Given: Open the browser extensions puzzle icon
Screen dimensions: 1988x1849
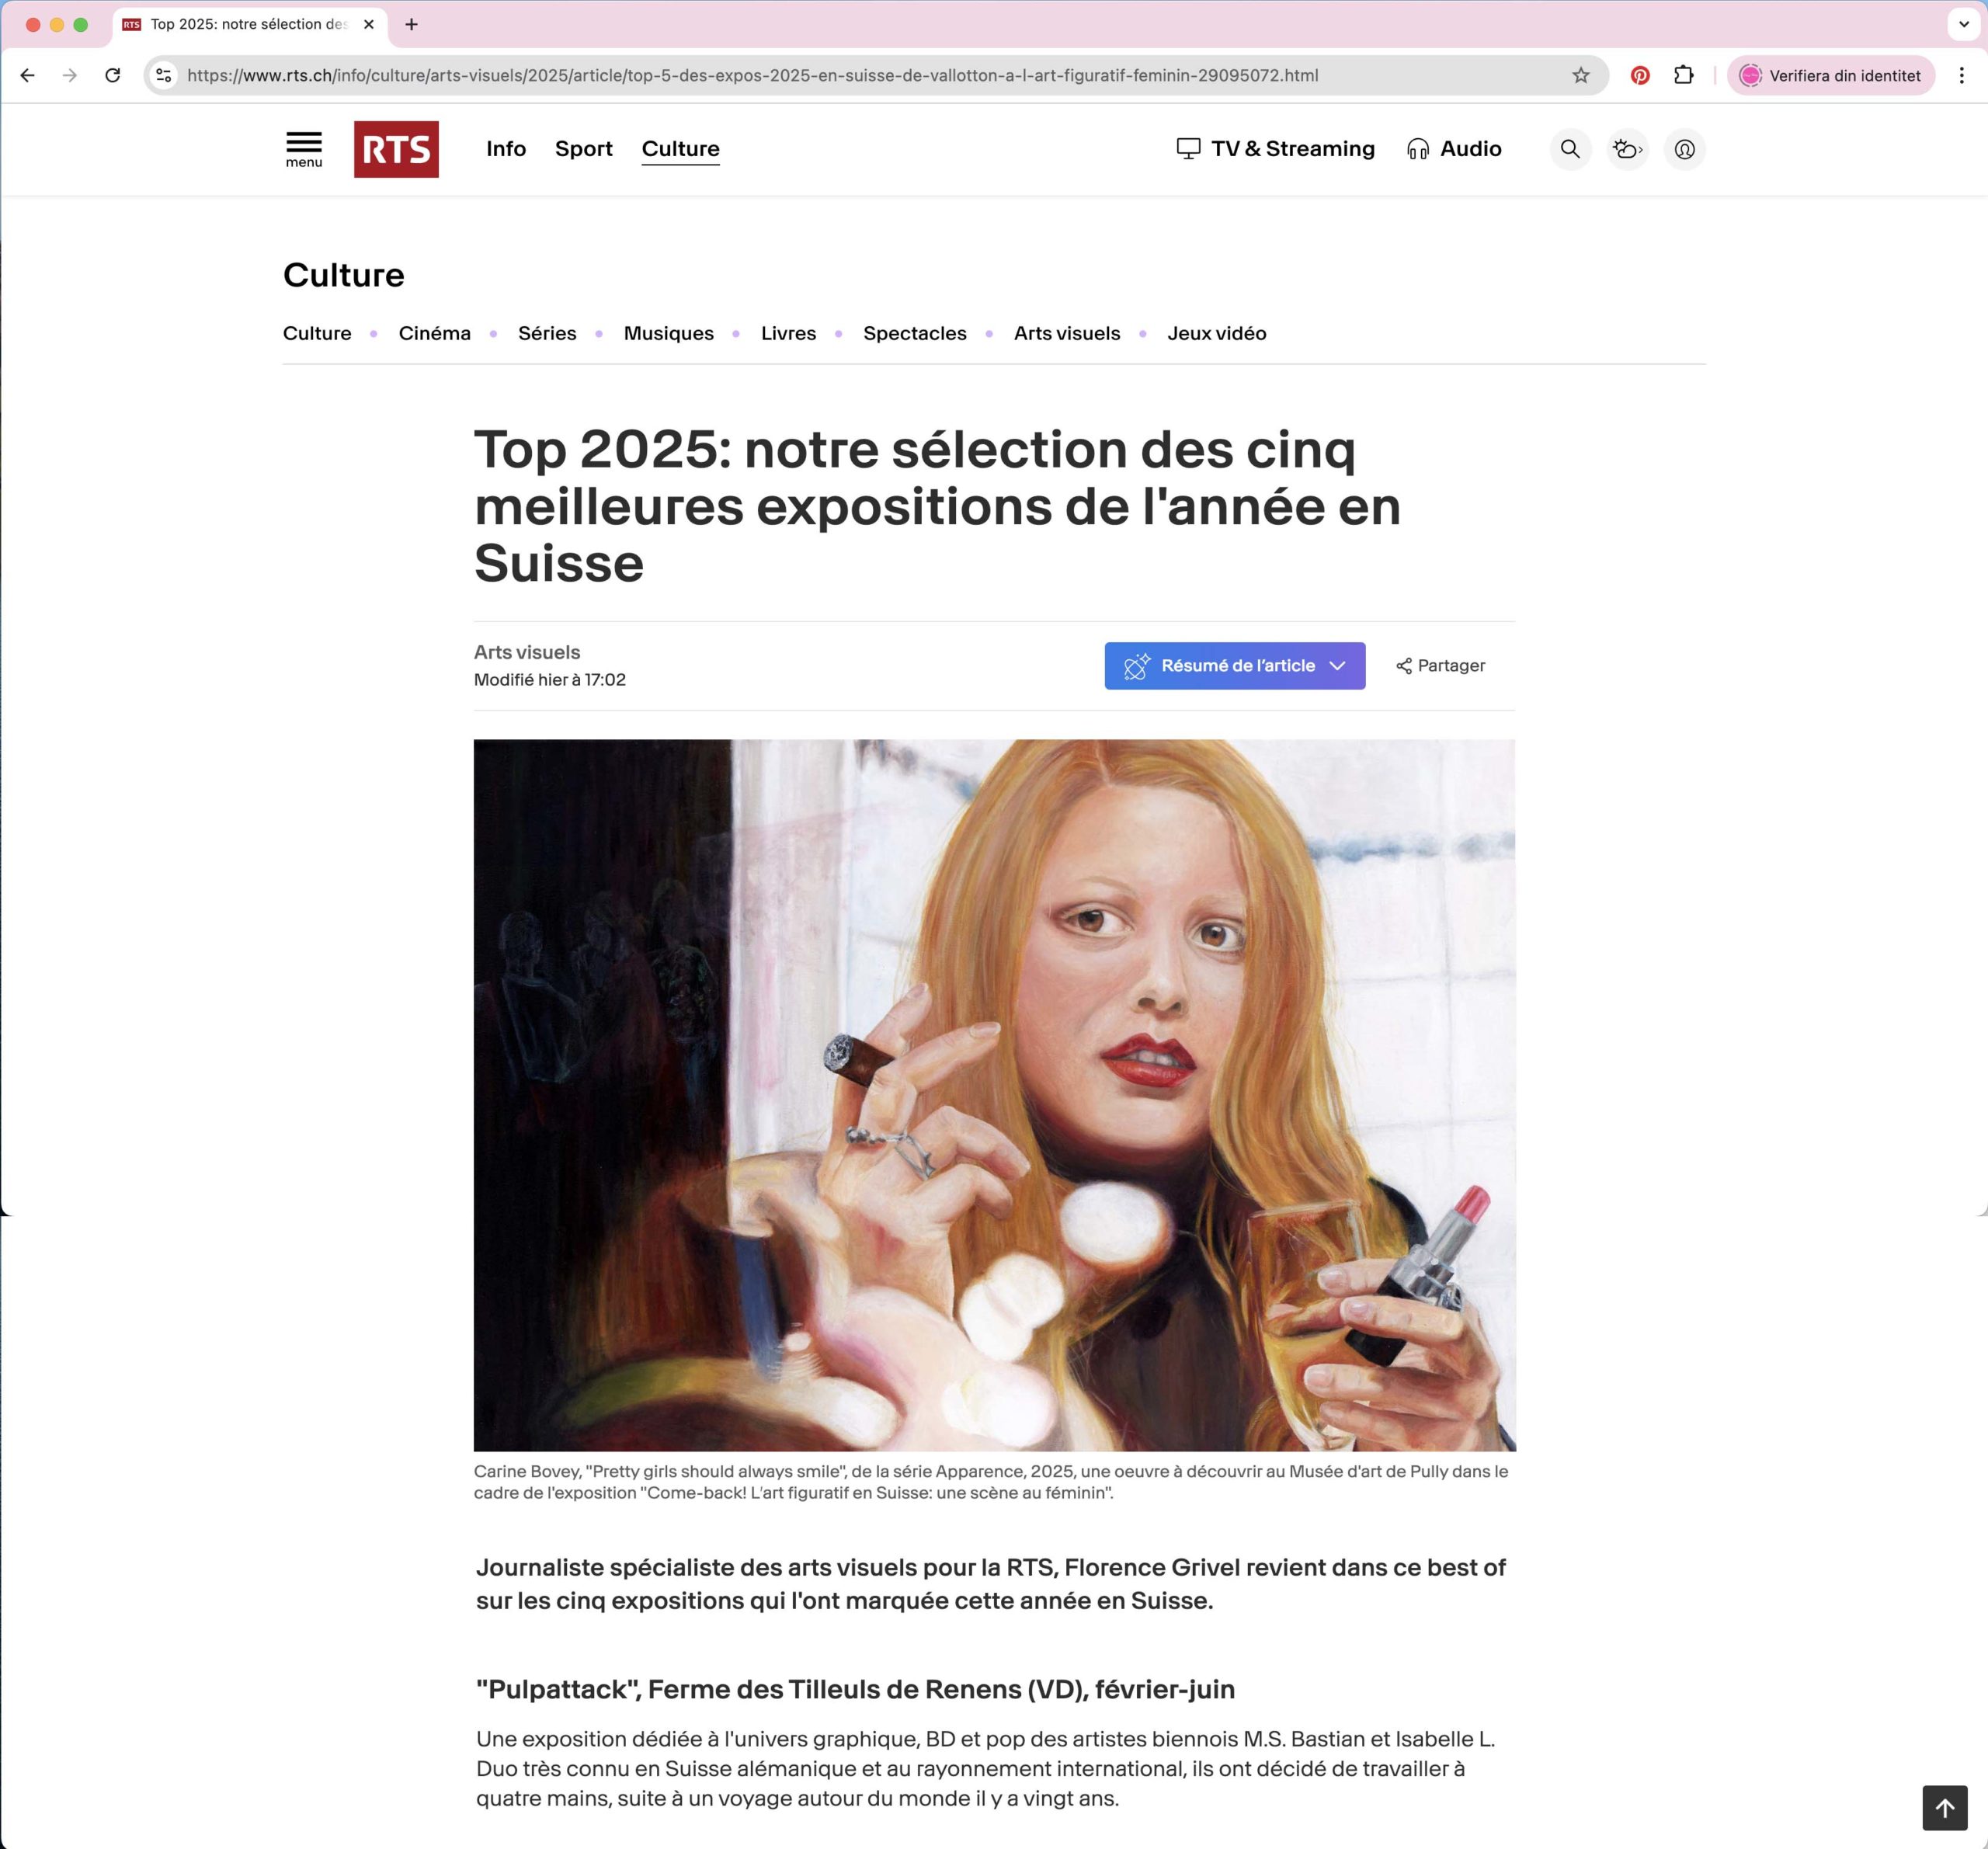Looking at the screenshot, I should pyautogui.click(x=1684, y=76).
